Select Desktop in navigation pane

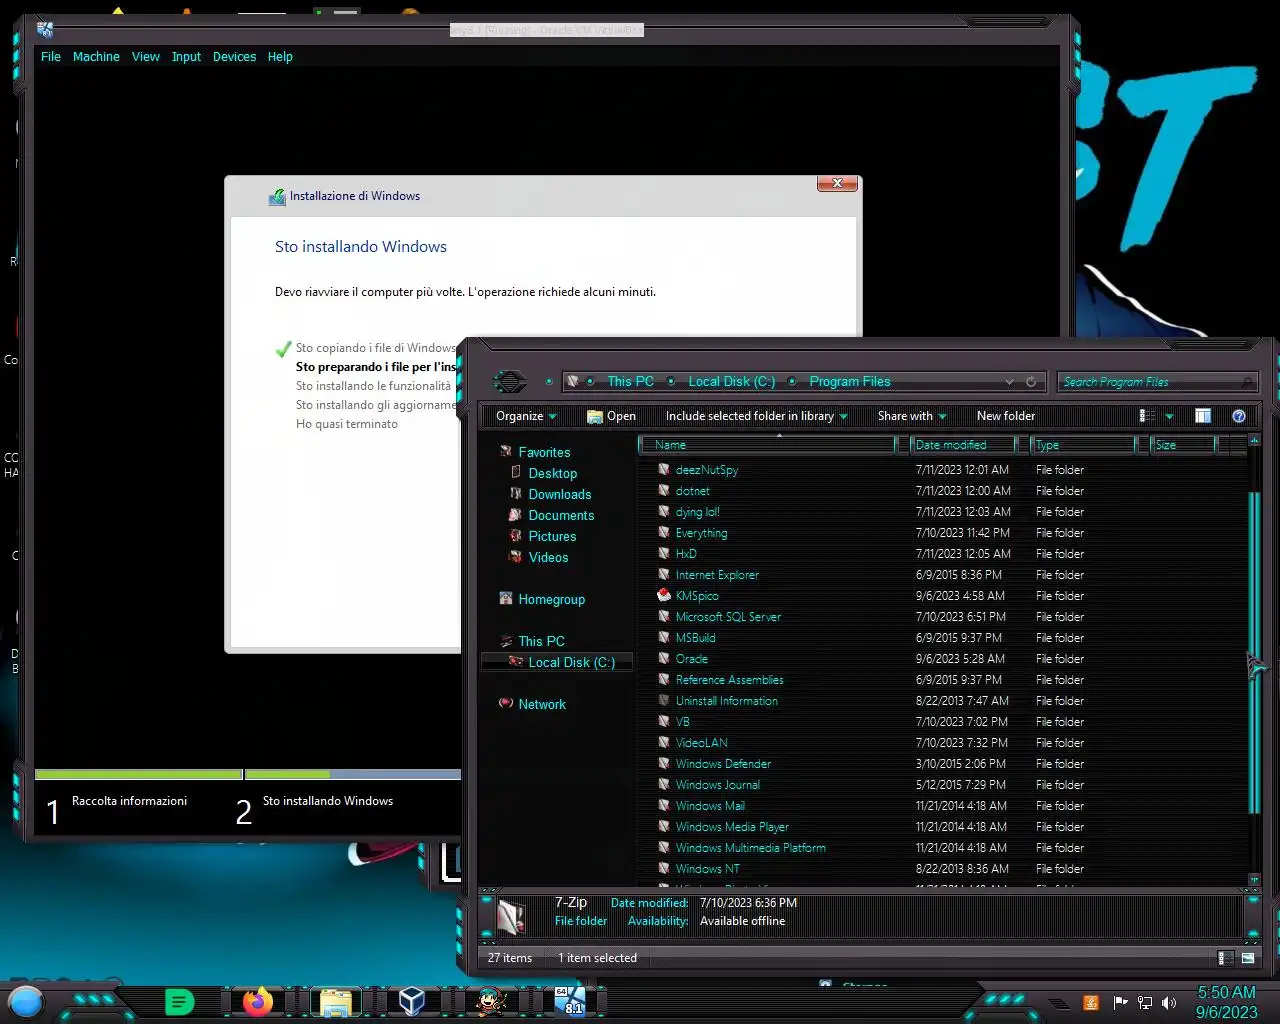(552, 473)
